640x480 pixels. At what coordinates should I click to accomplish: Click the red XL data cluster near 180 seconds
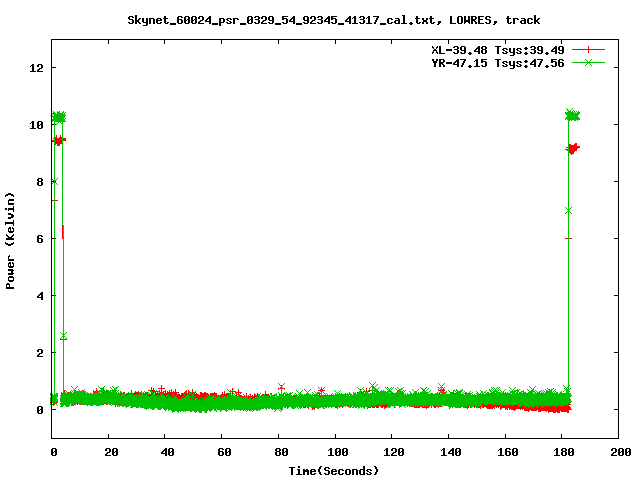coord(573,149)
